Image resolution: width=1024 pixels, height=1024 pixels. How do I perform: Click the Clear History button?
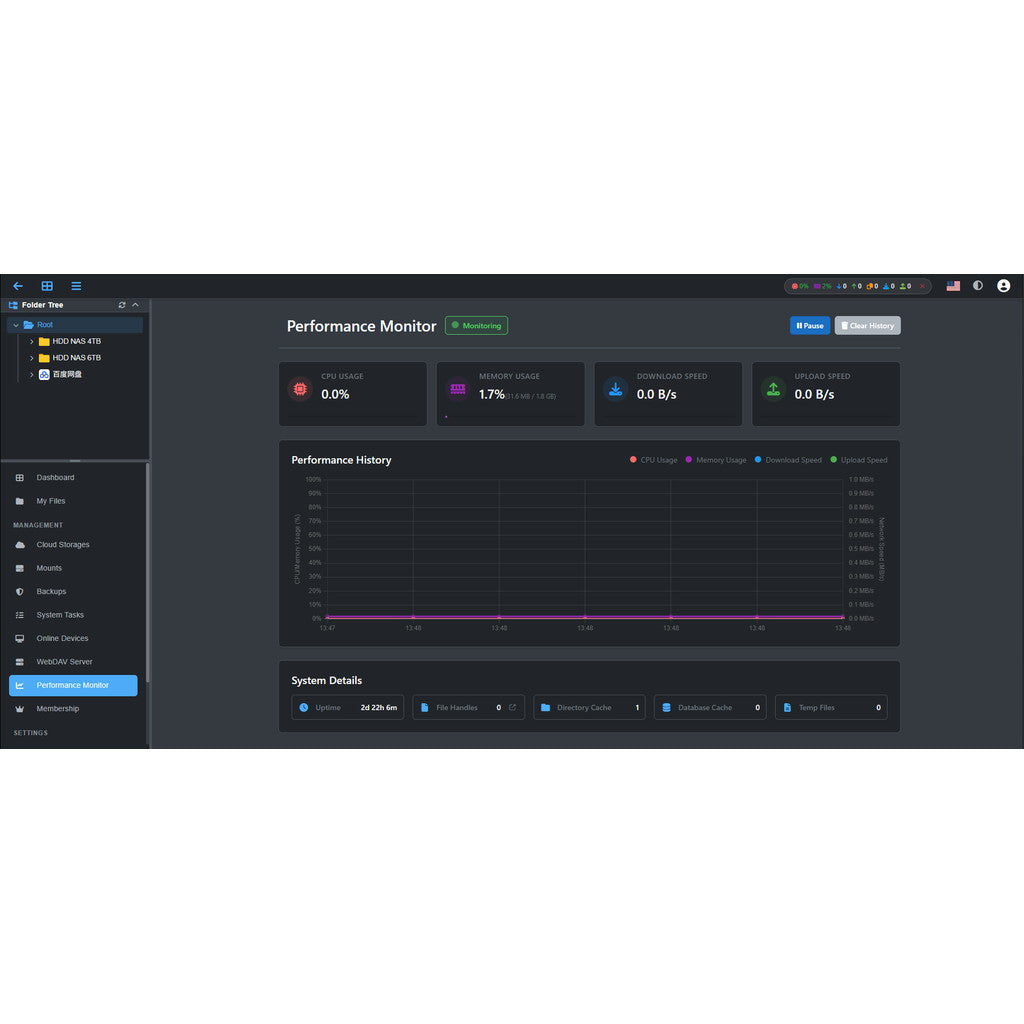coord(867,325)
